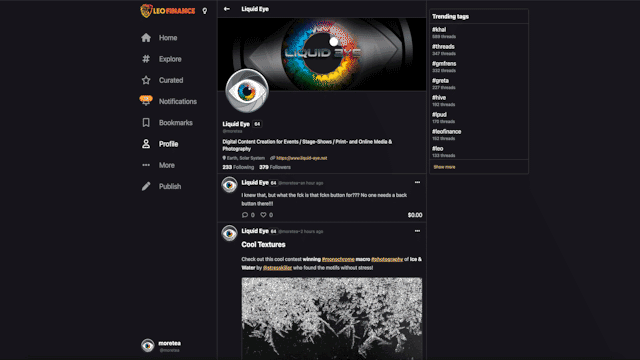Screen dimensions: 640x360
Task: Click the Publish pencil icon
Action: [x=146, y=186]
